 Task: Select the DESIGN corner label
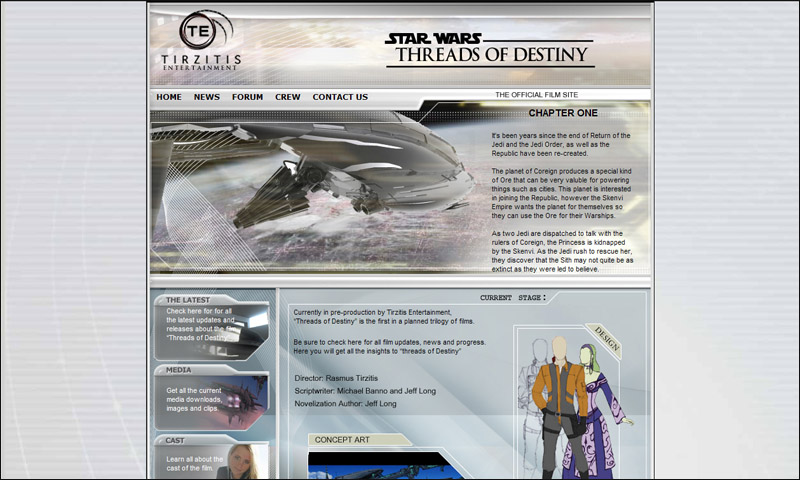point(606,339)
